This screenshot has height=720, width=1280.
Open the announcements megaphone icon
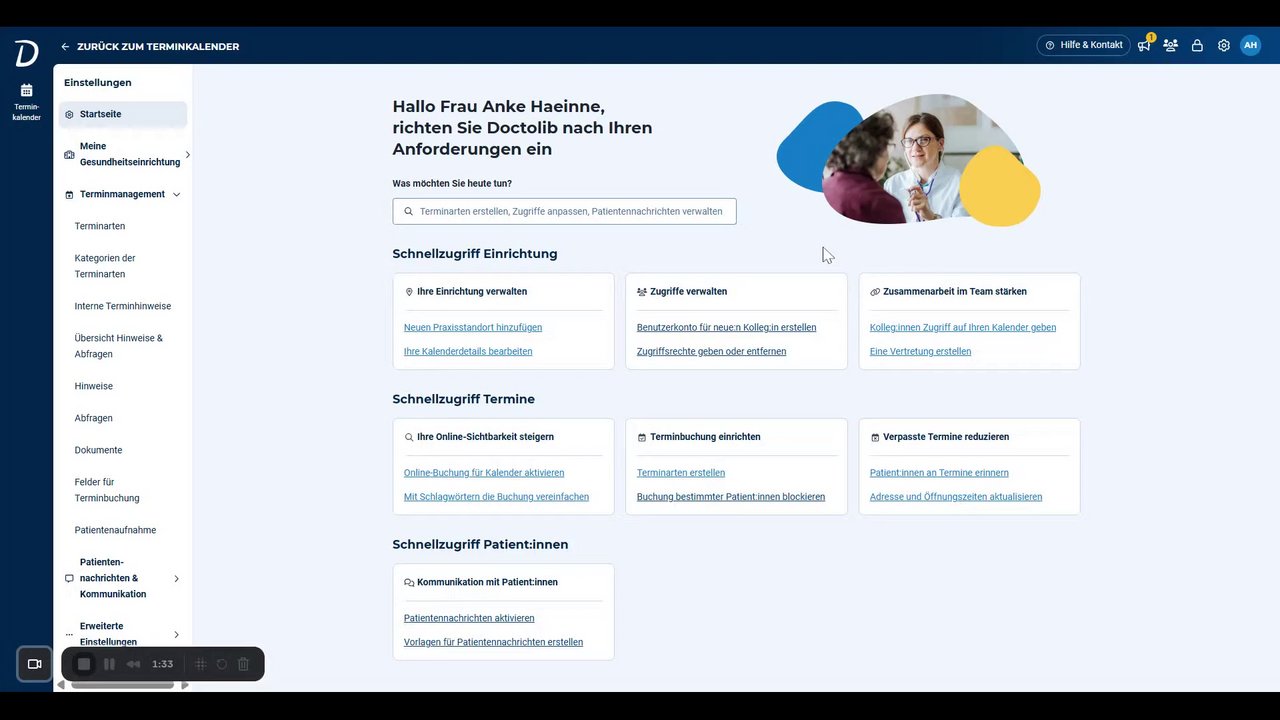[1144, 45]
